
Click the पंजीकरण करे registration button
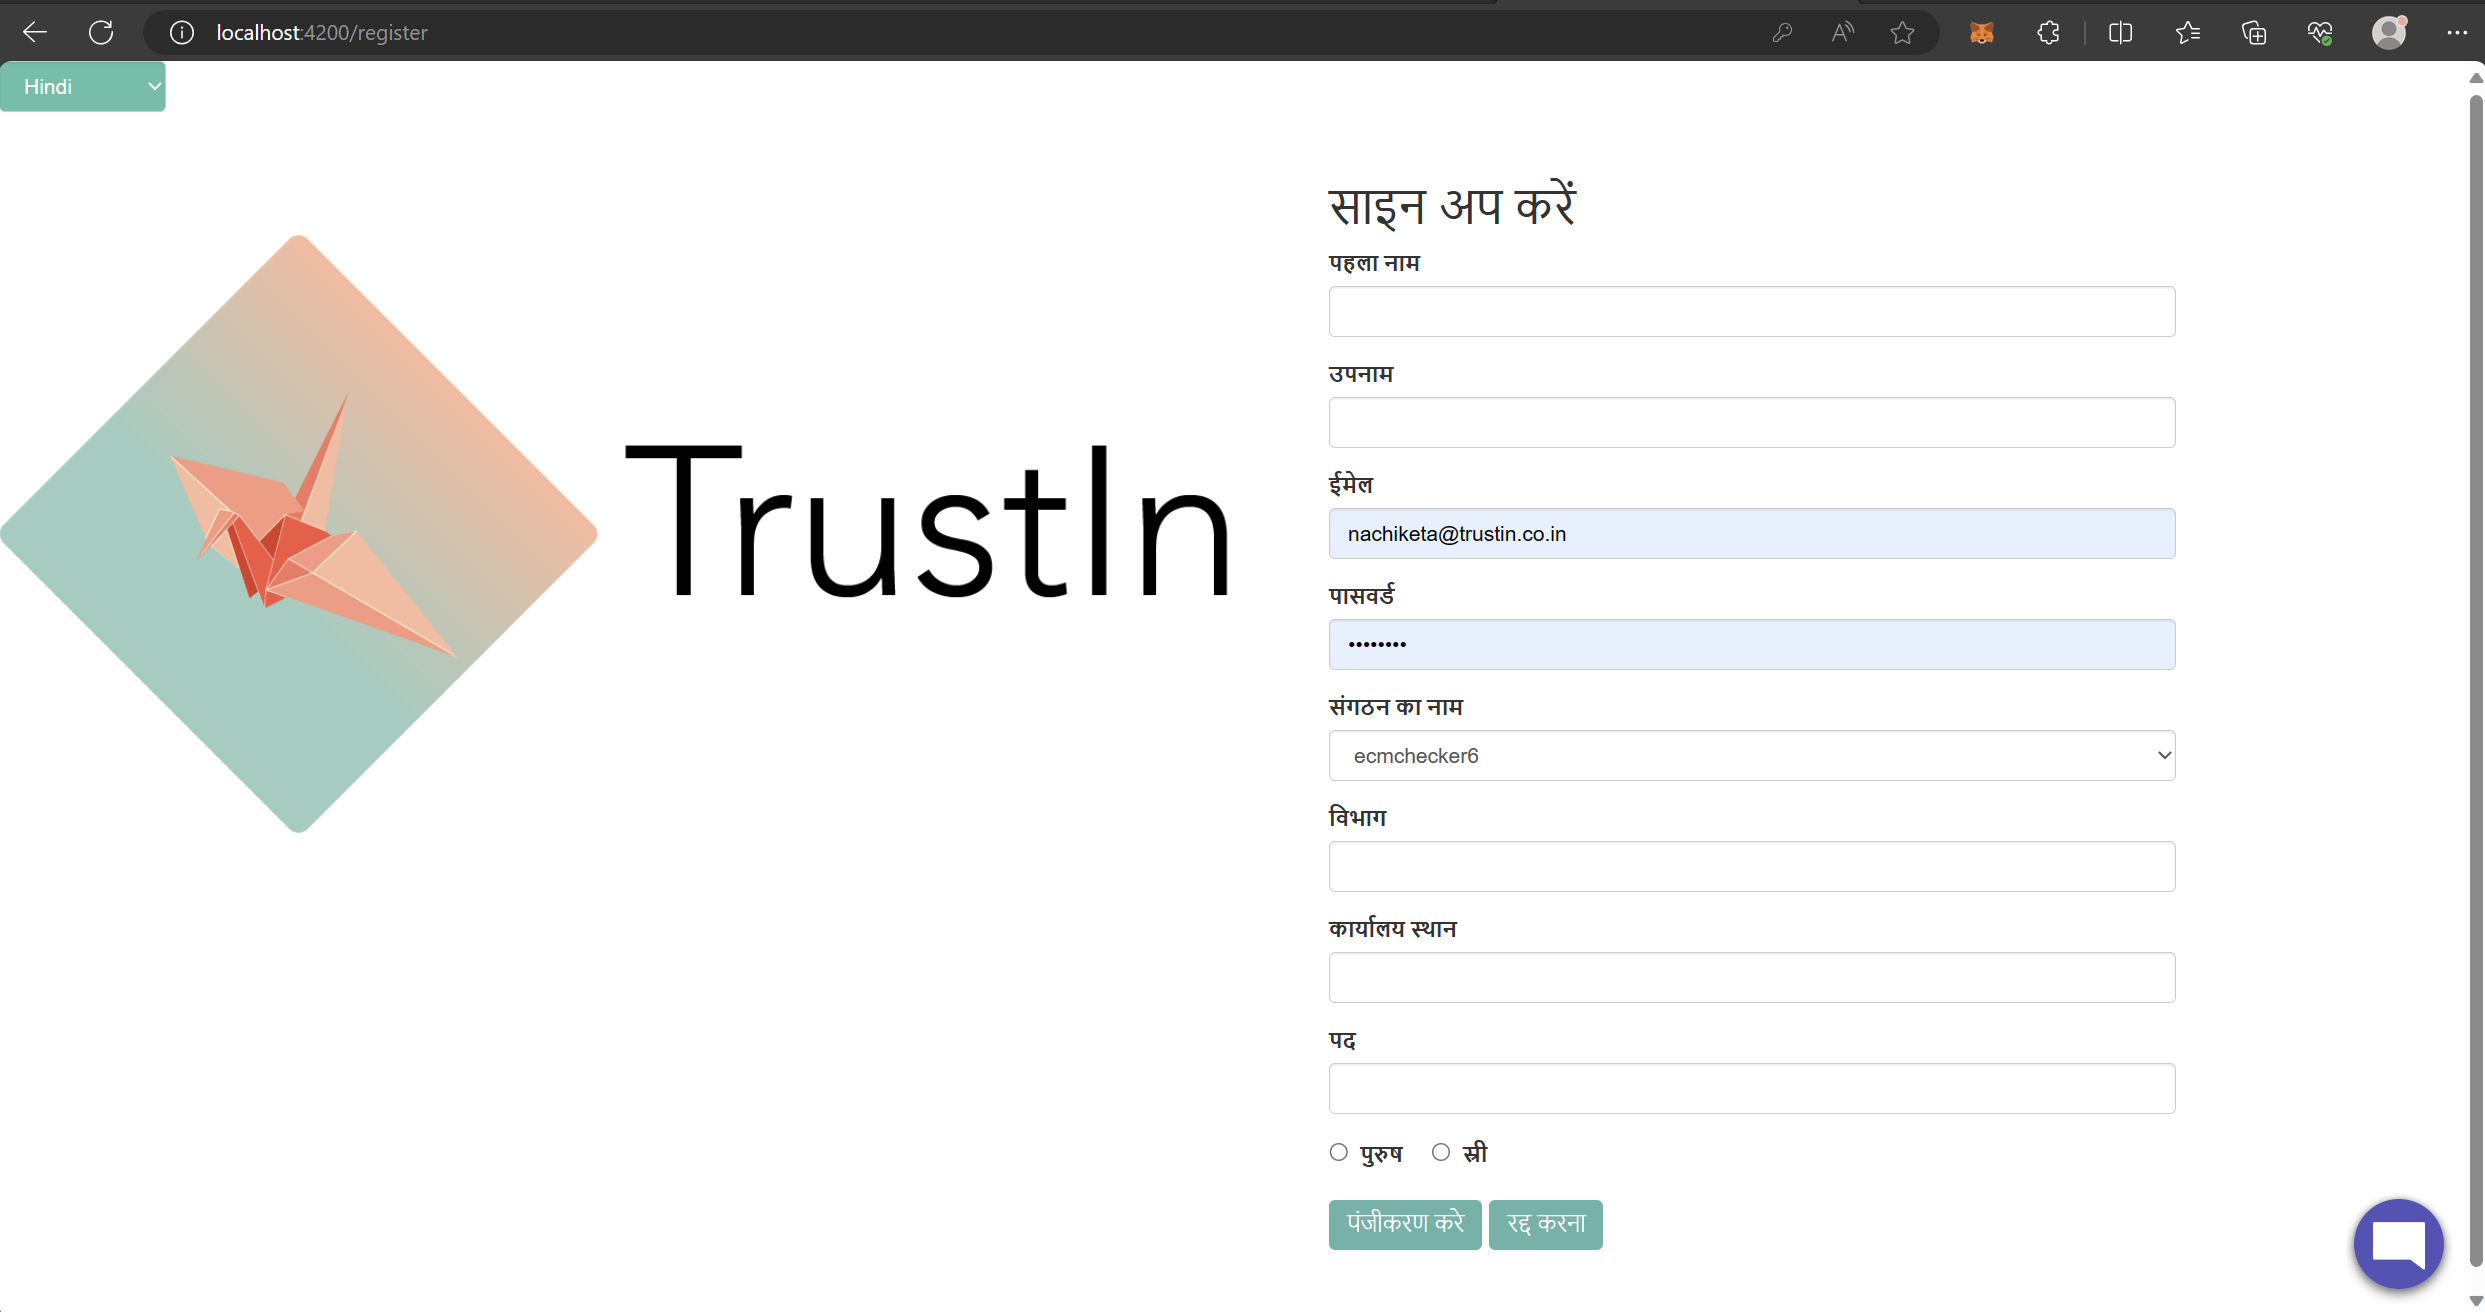pyautogui.click(x=1404, y=1223)
